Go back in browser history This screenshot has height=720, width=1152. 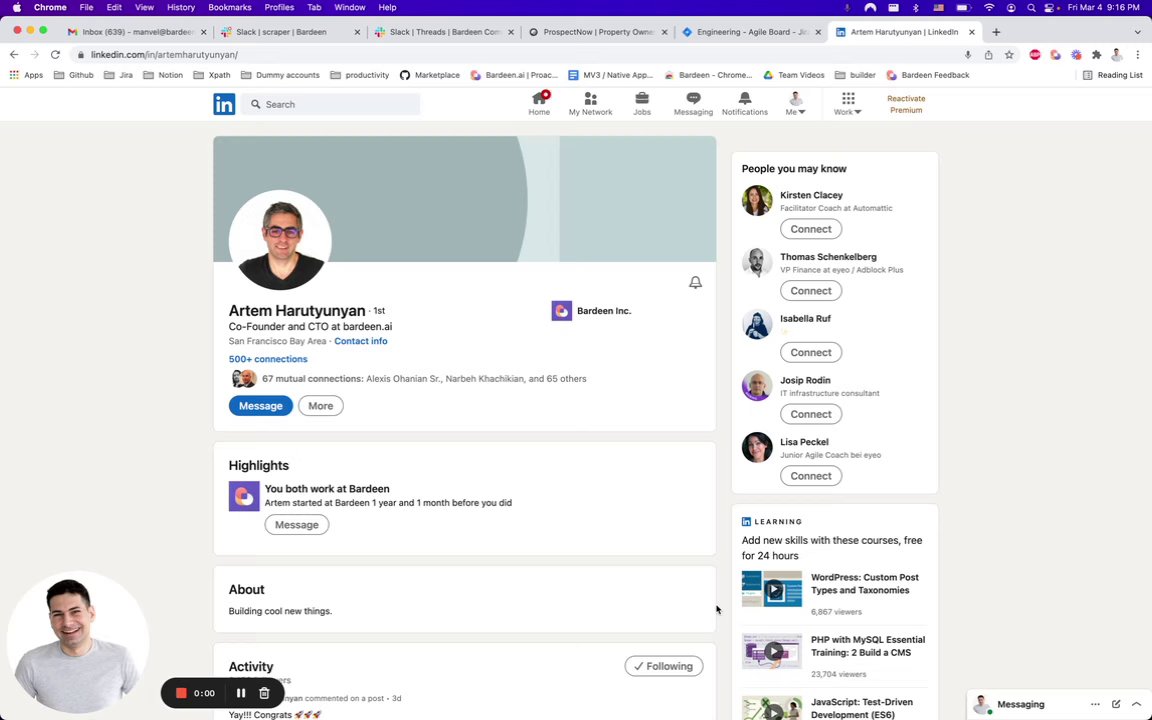(14, 54)
